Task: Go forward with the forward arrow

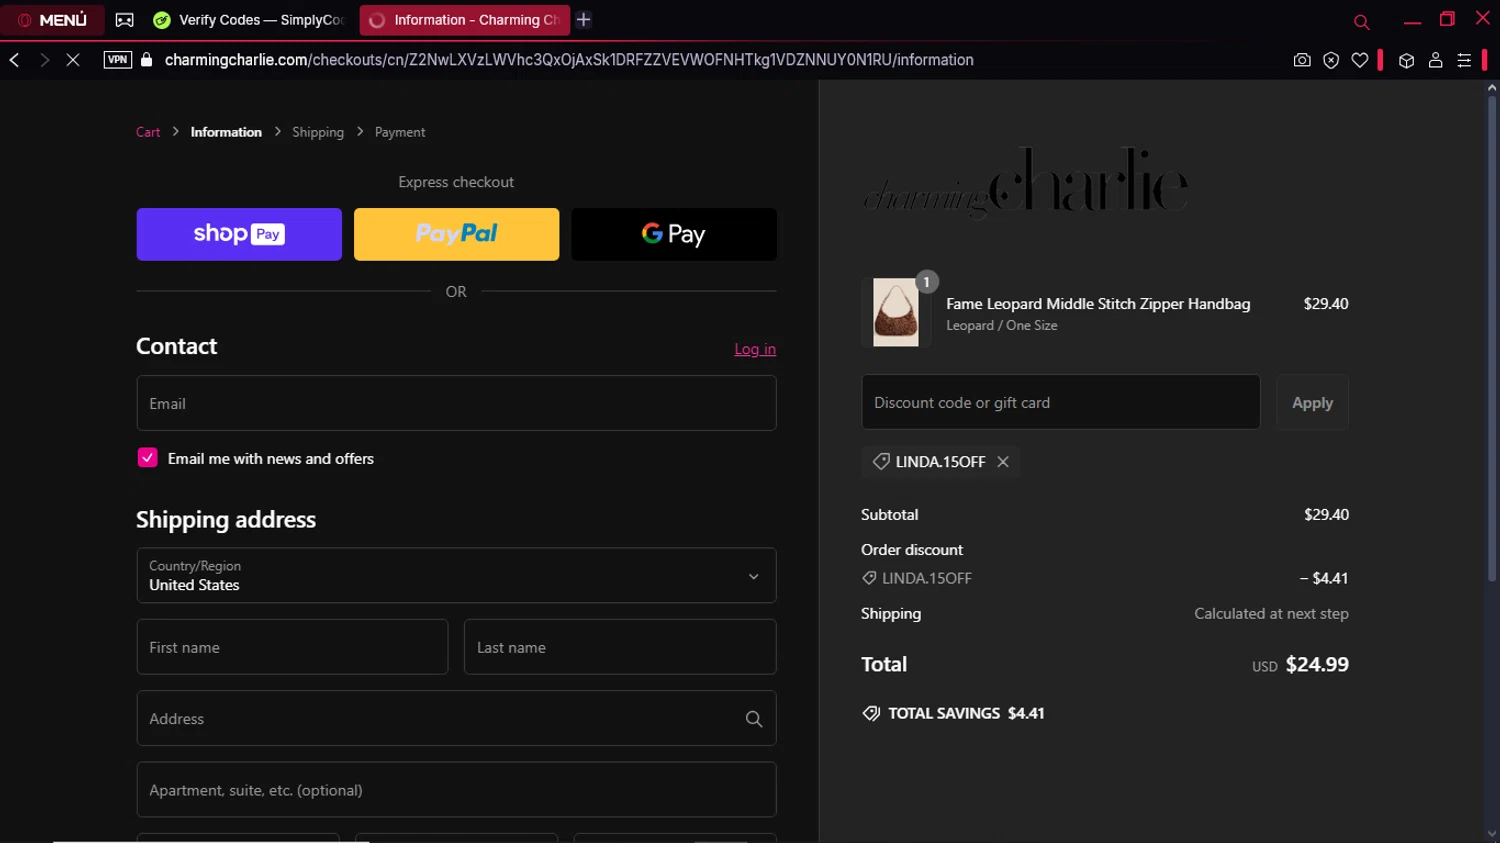Action: click(x=44, y=60)
